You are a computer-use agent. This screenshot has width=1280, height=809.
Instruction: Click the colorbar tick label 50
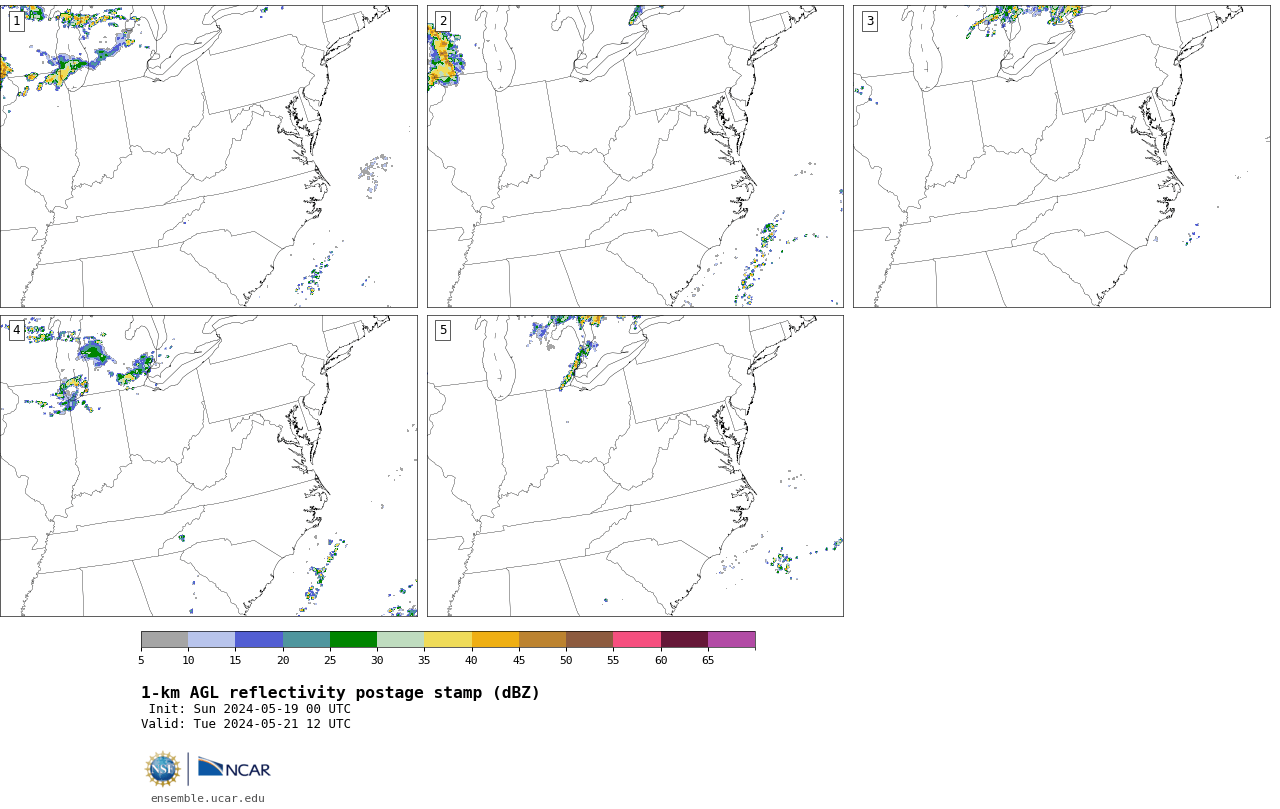point(566,660)
